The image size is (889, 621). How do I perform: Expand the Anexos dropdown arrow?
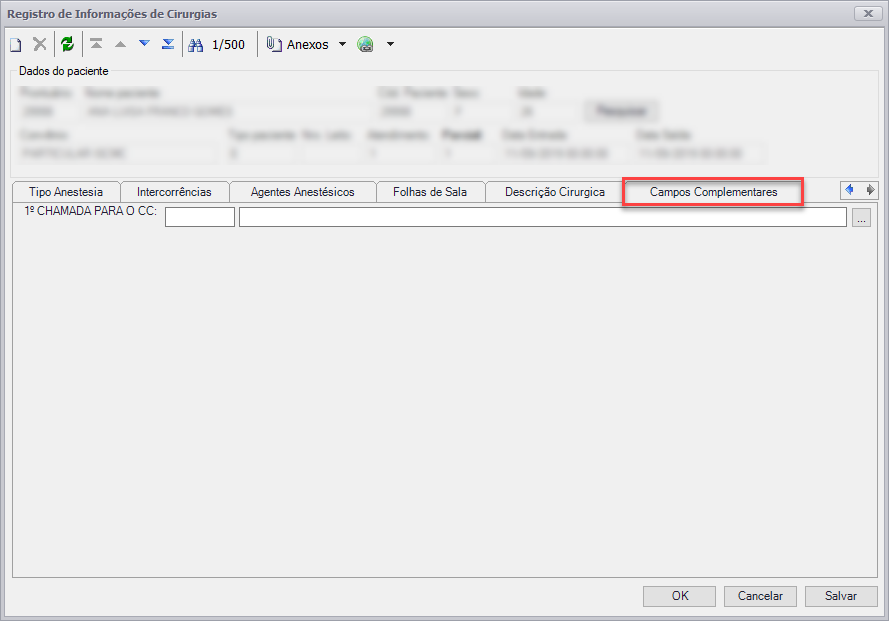point(342,44)
